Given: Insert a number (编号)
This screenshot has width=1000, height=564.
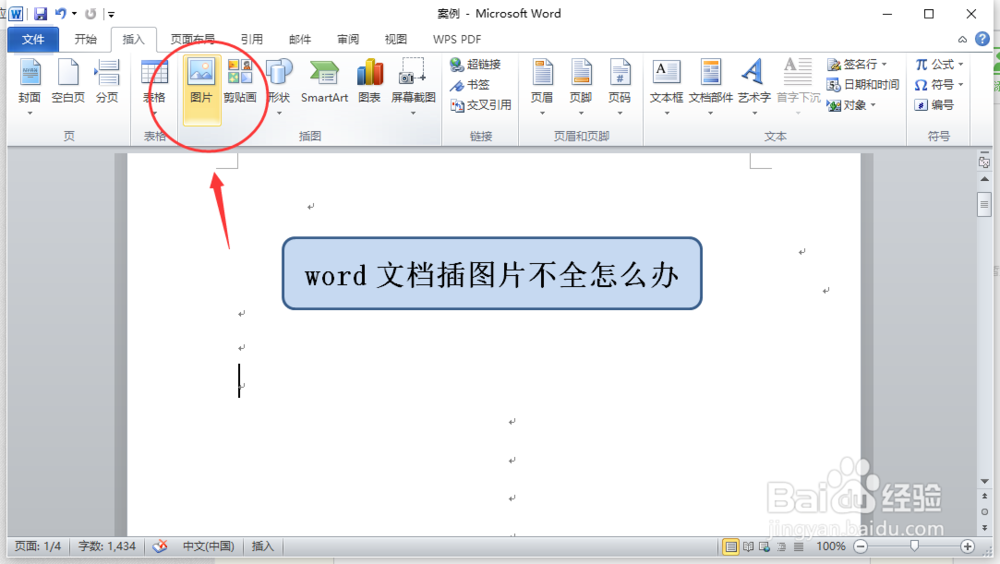Looking at the screenshot, I should pos(935,105).
